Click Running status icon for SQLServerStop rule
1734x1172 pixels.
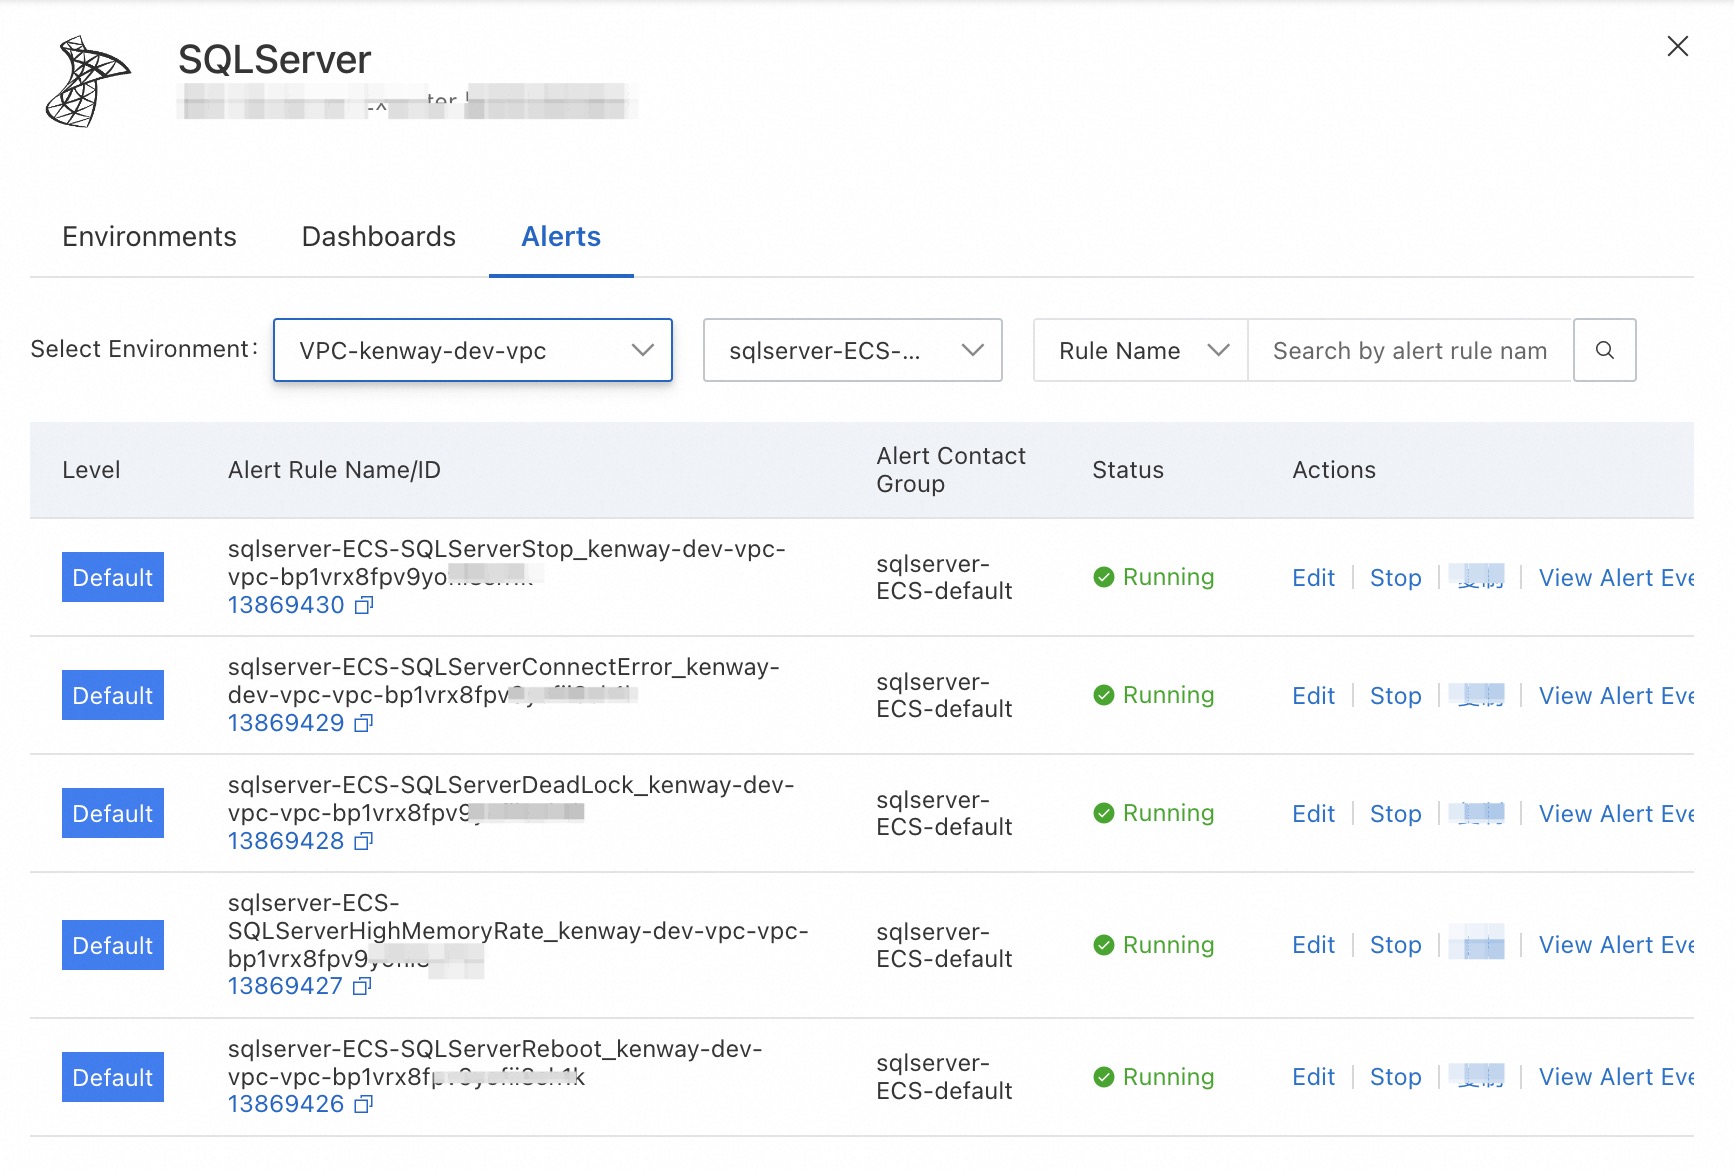coord(1104,577)
